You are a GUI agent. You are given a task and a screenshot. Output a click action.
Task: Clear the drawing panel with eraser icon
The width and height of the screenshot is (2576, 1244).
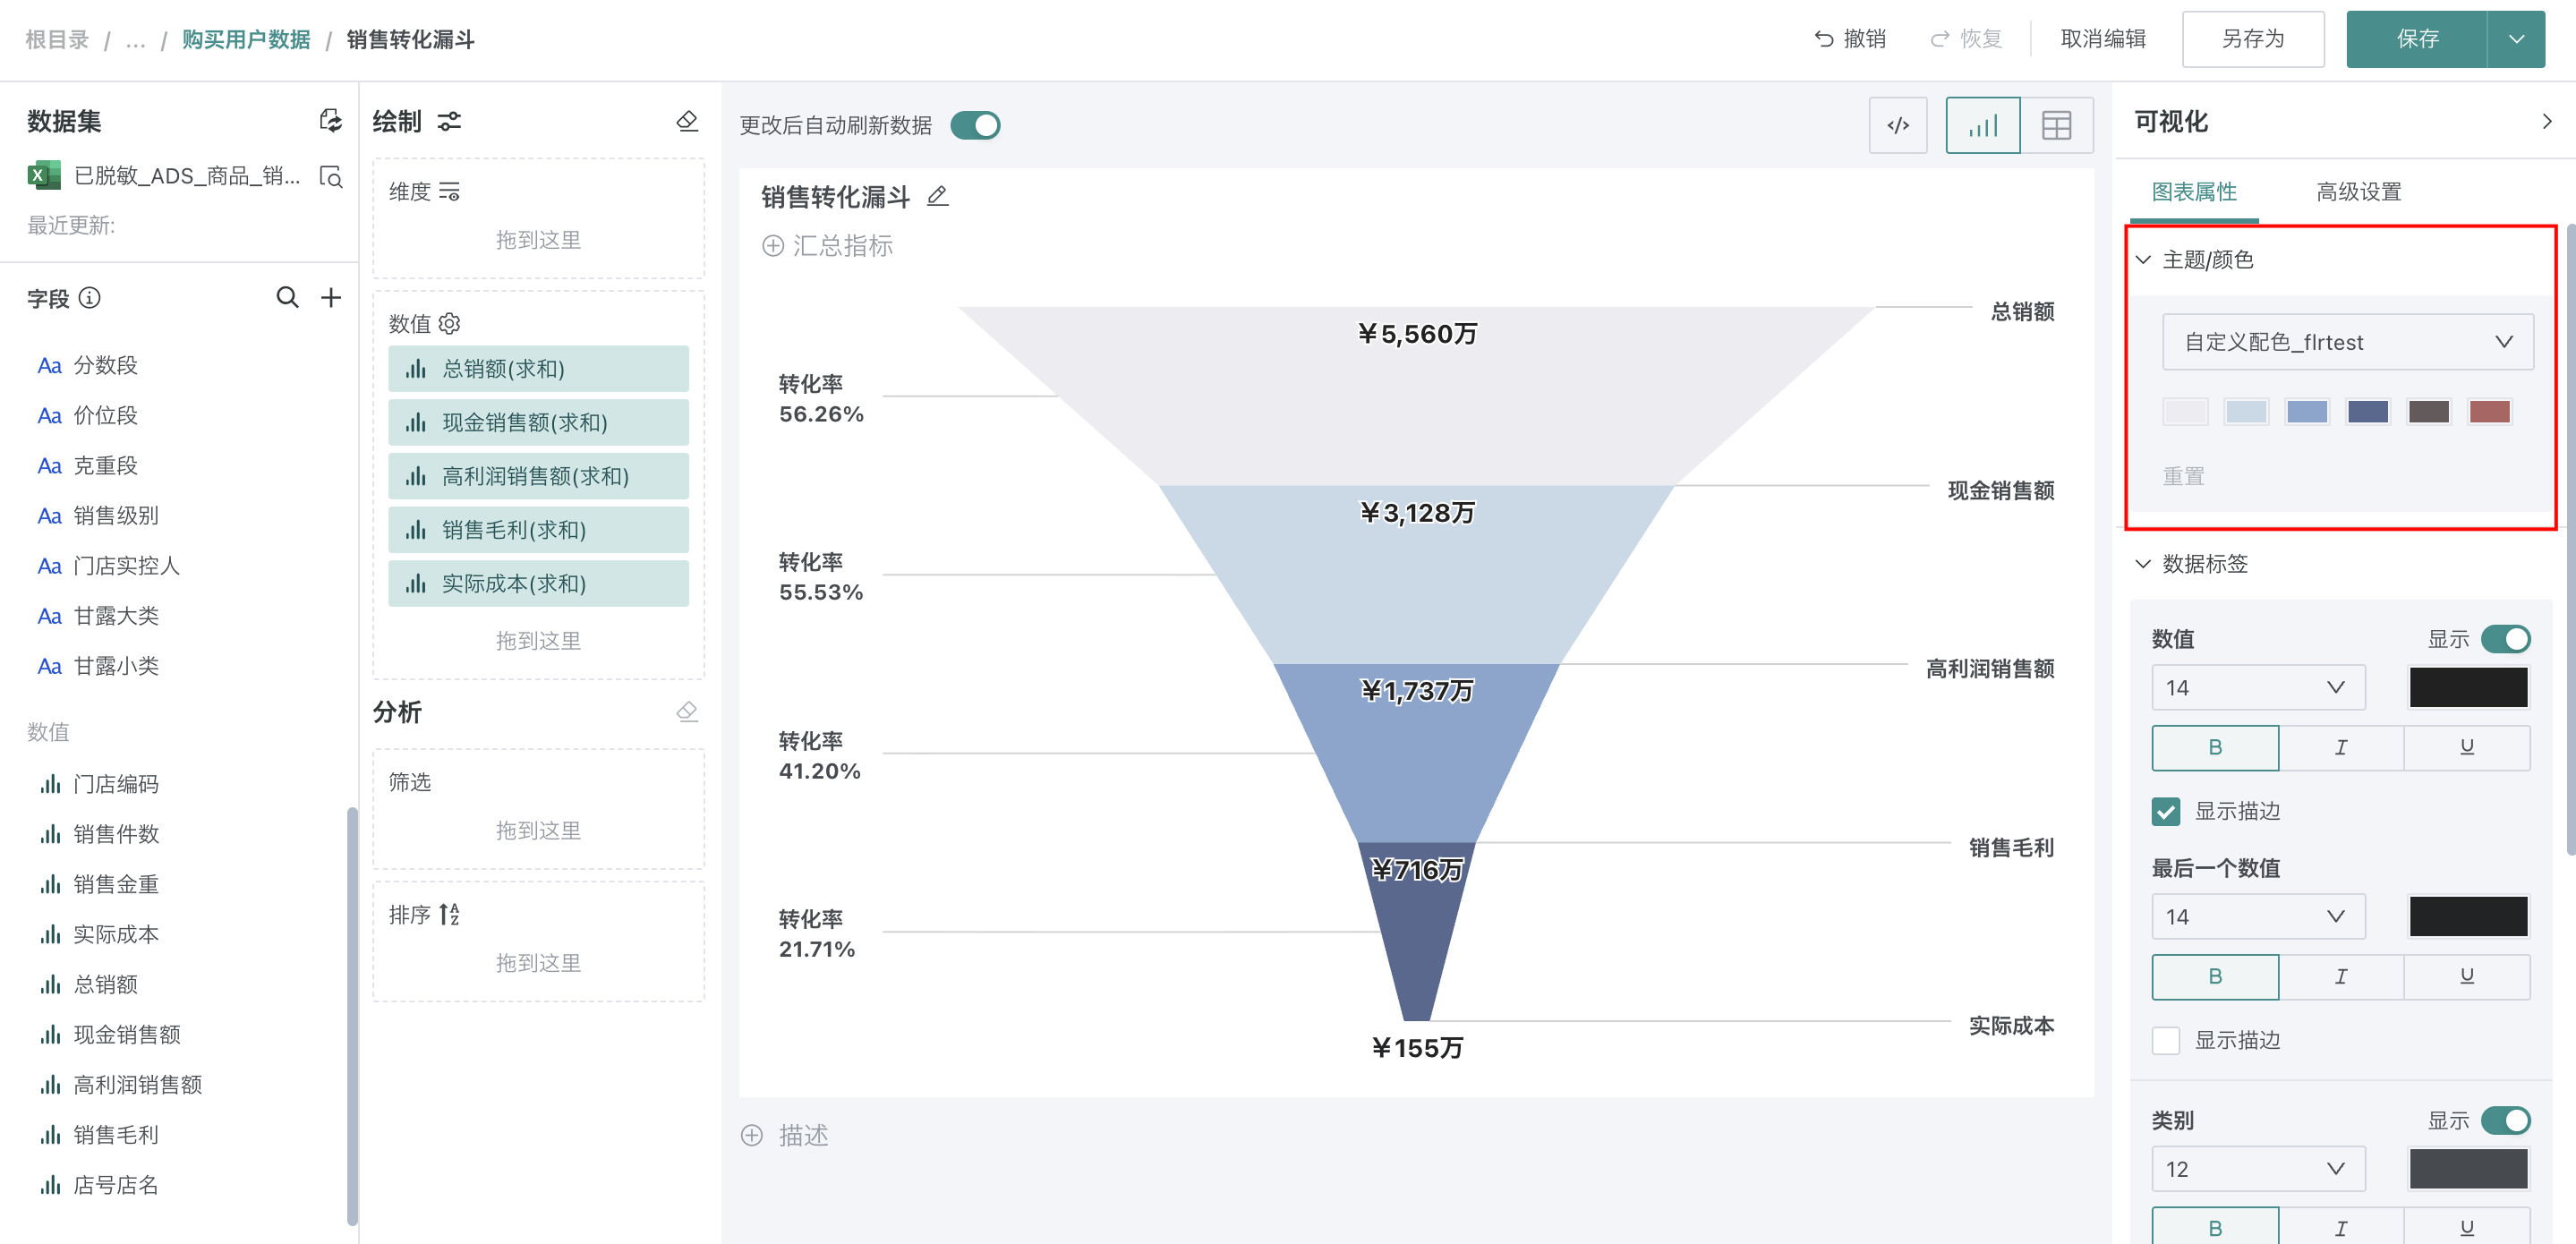687,121
